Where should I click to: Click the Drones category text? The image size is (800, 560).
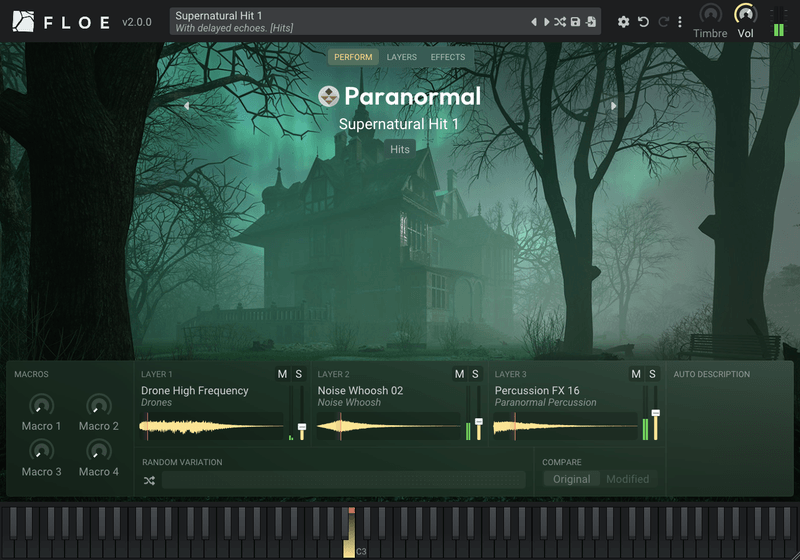click(156, 402)
